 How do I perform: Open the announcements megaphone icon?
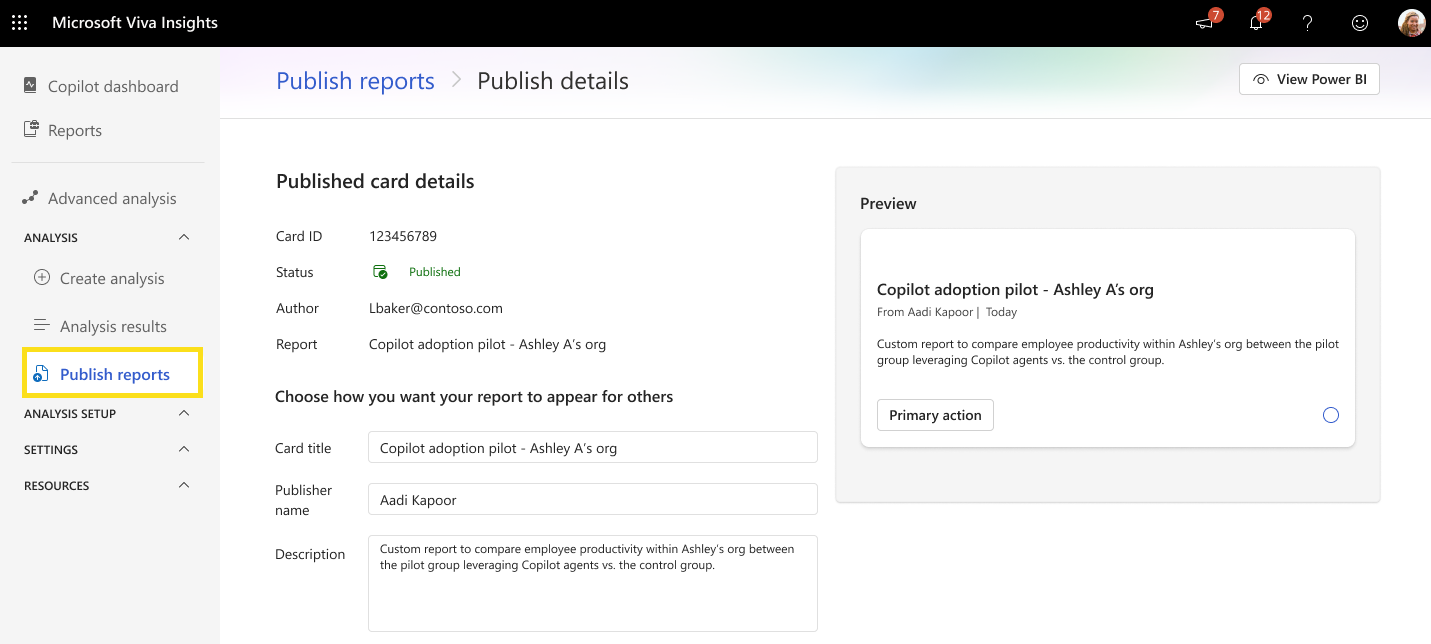point(1205,23)
